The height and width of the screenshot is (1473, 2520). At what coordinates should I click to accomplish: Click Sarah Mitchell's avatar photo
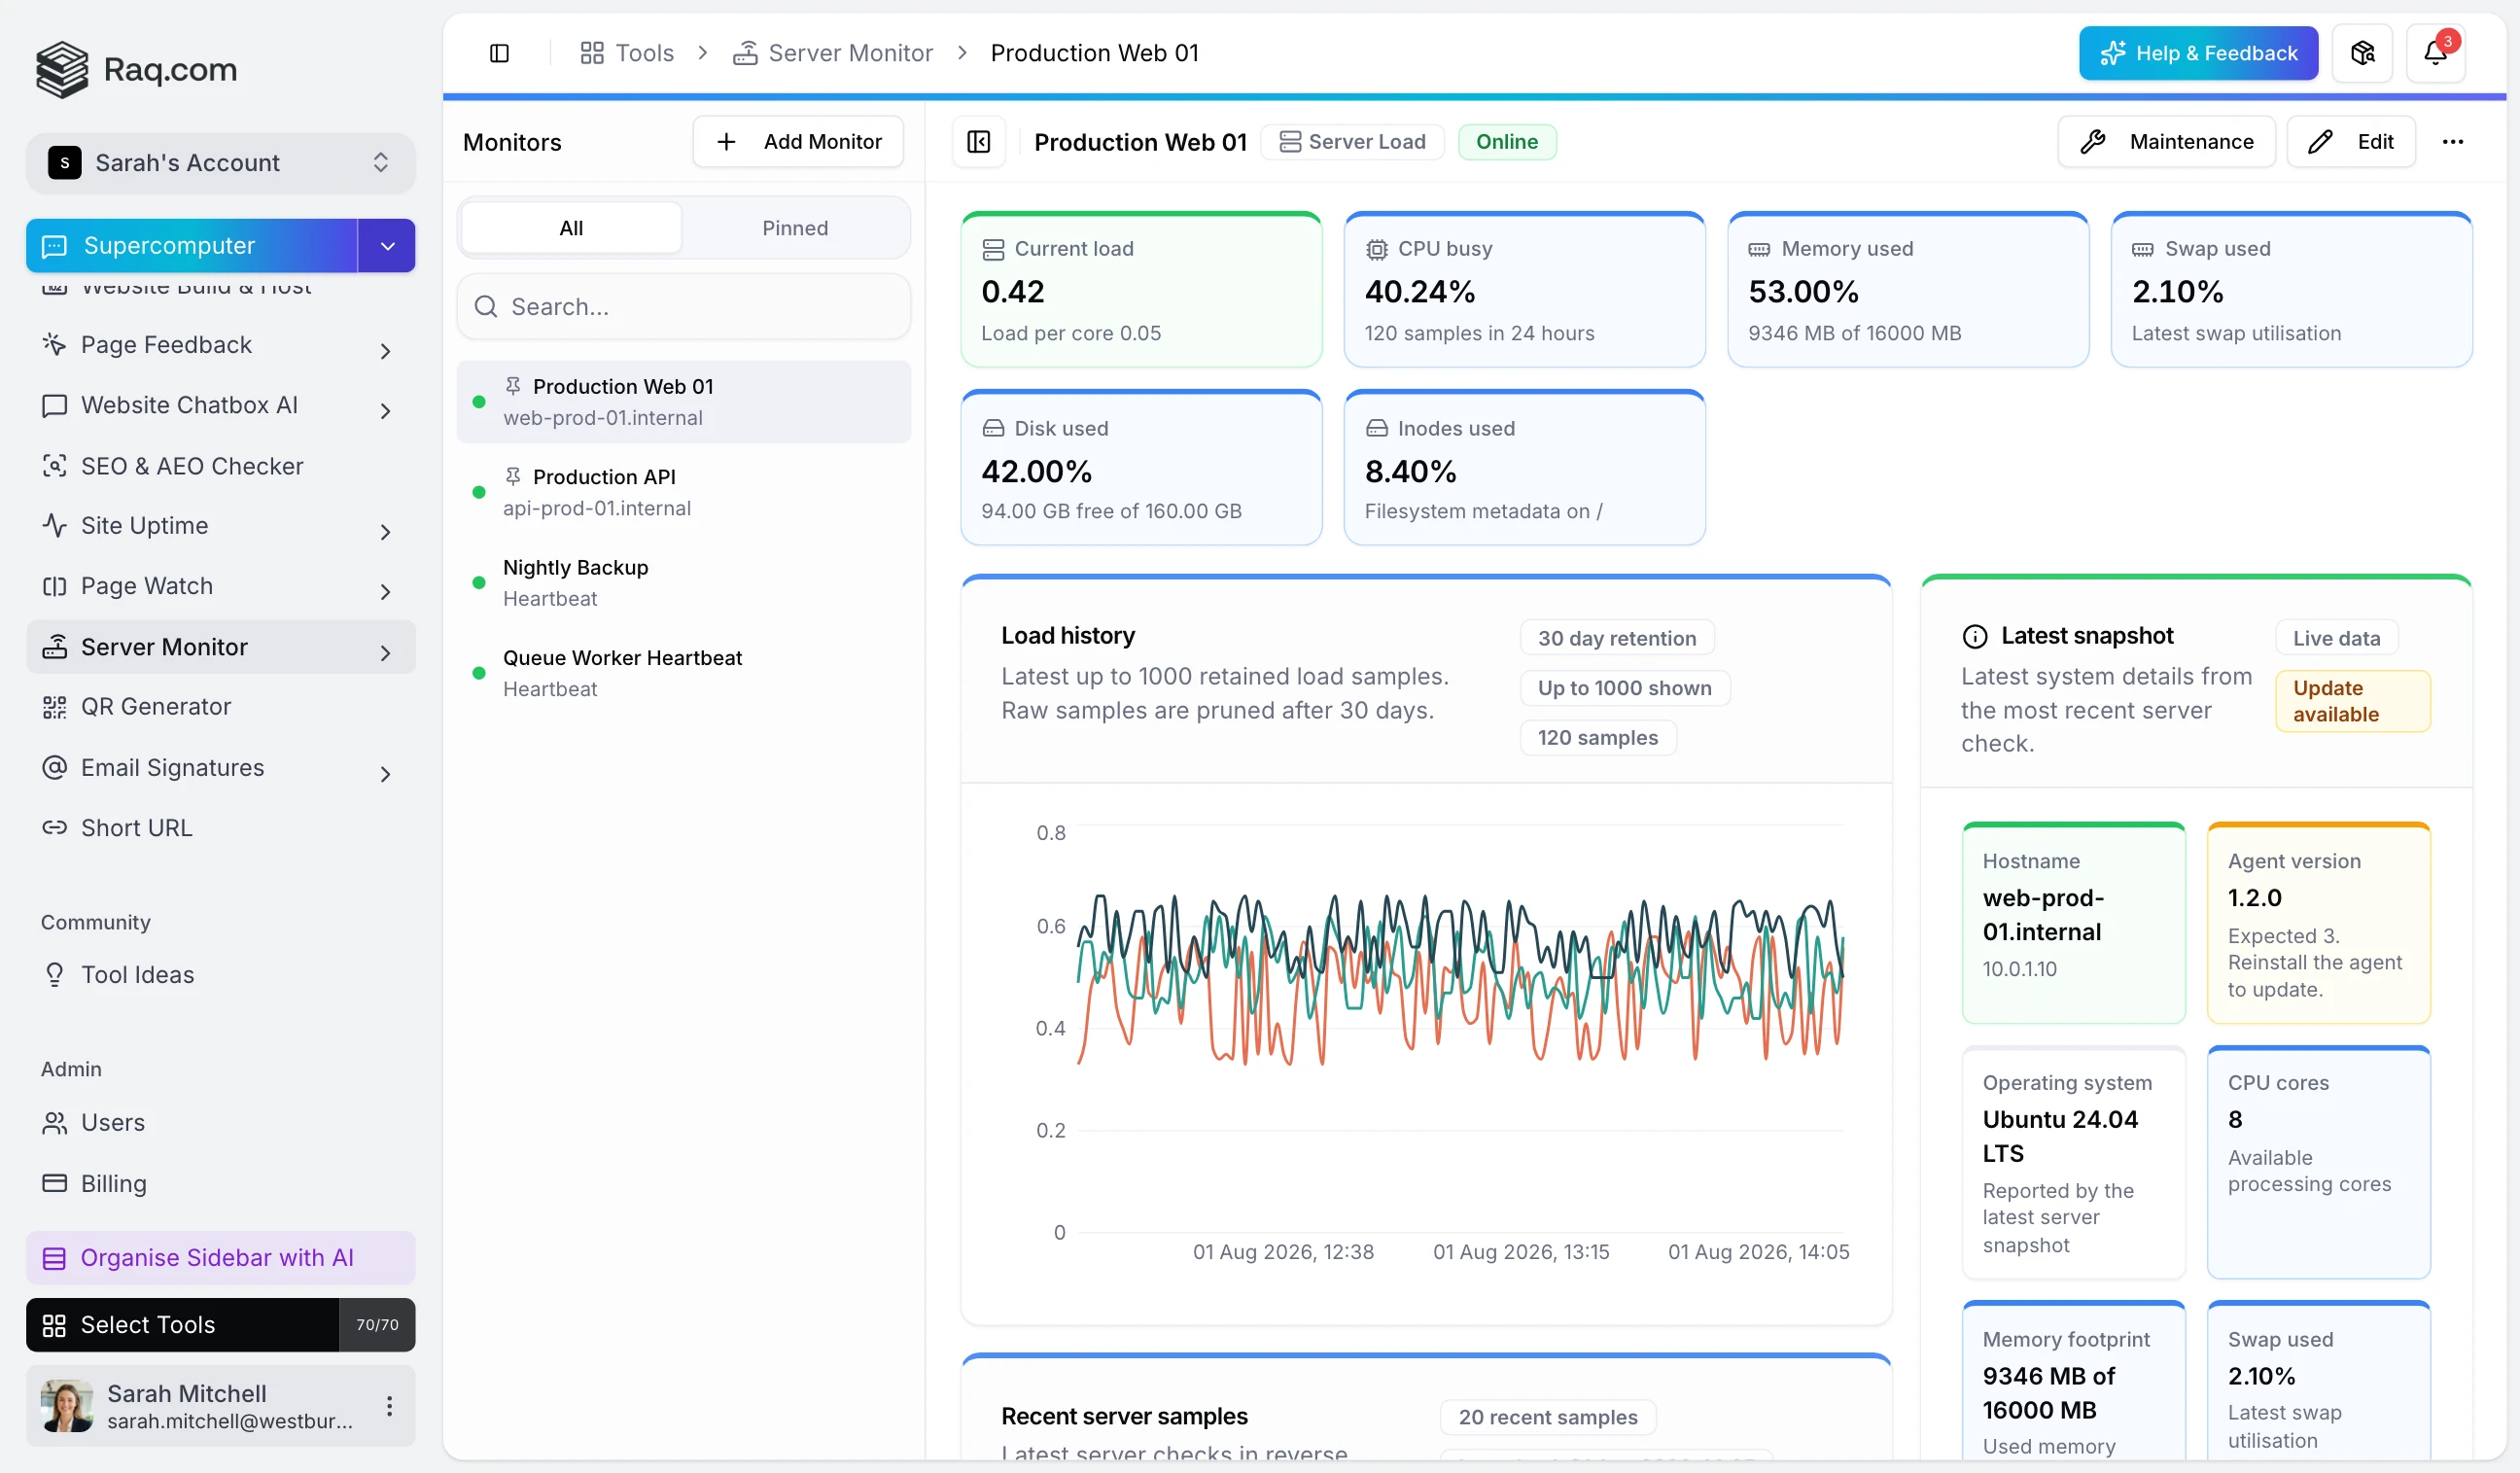[x=67, y=1406]
